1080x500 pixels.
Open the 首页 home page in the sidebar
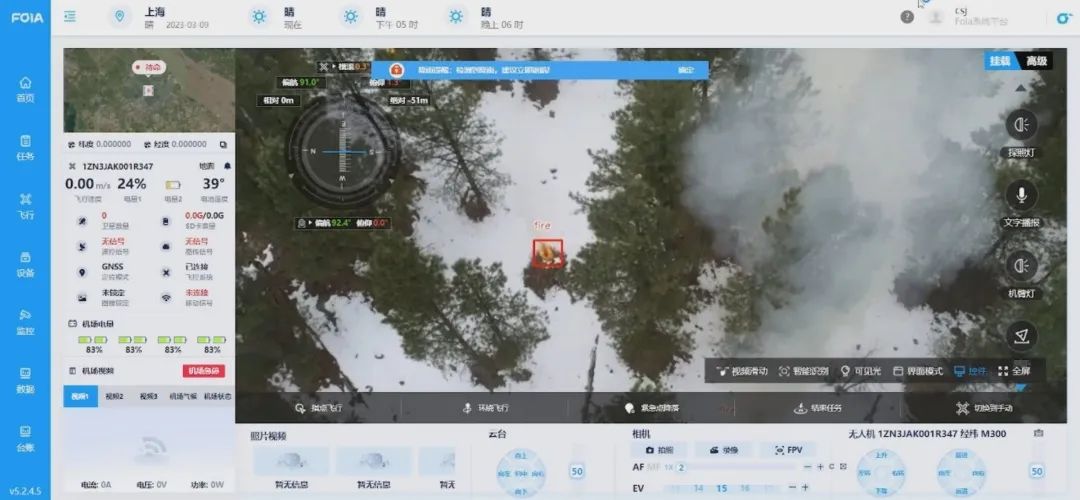coord(25,89)
